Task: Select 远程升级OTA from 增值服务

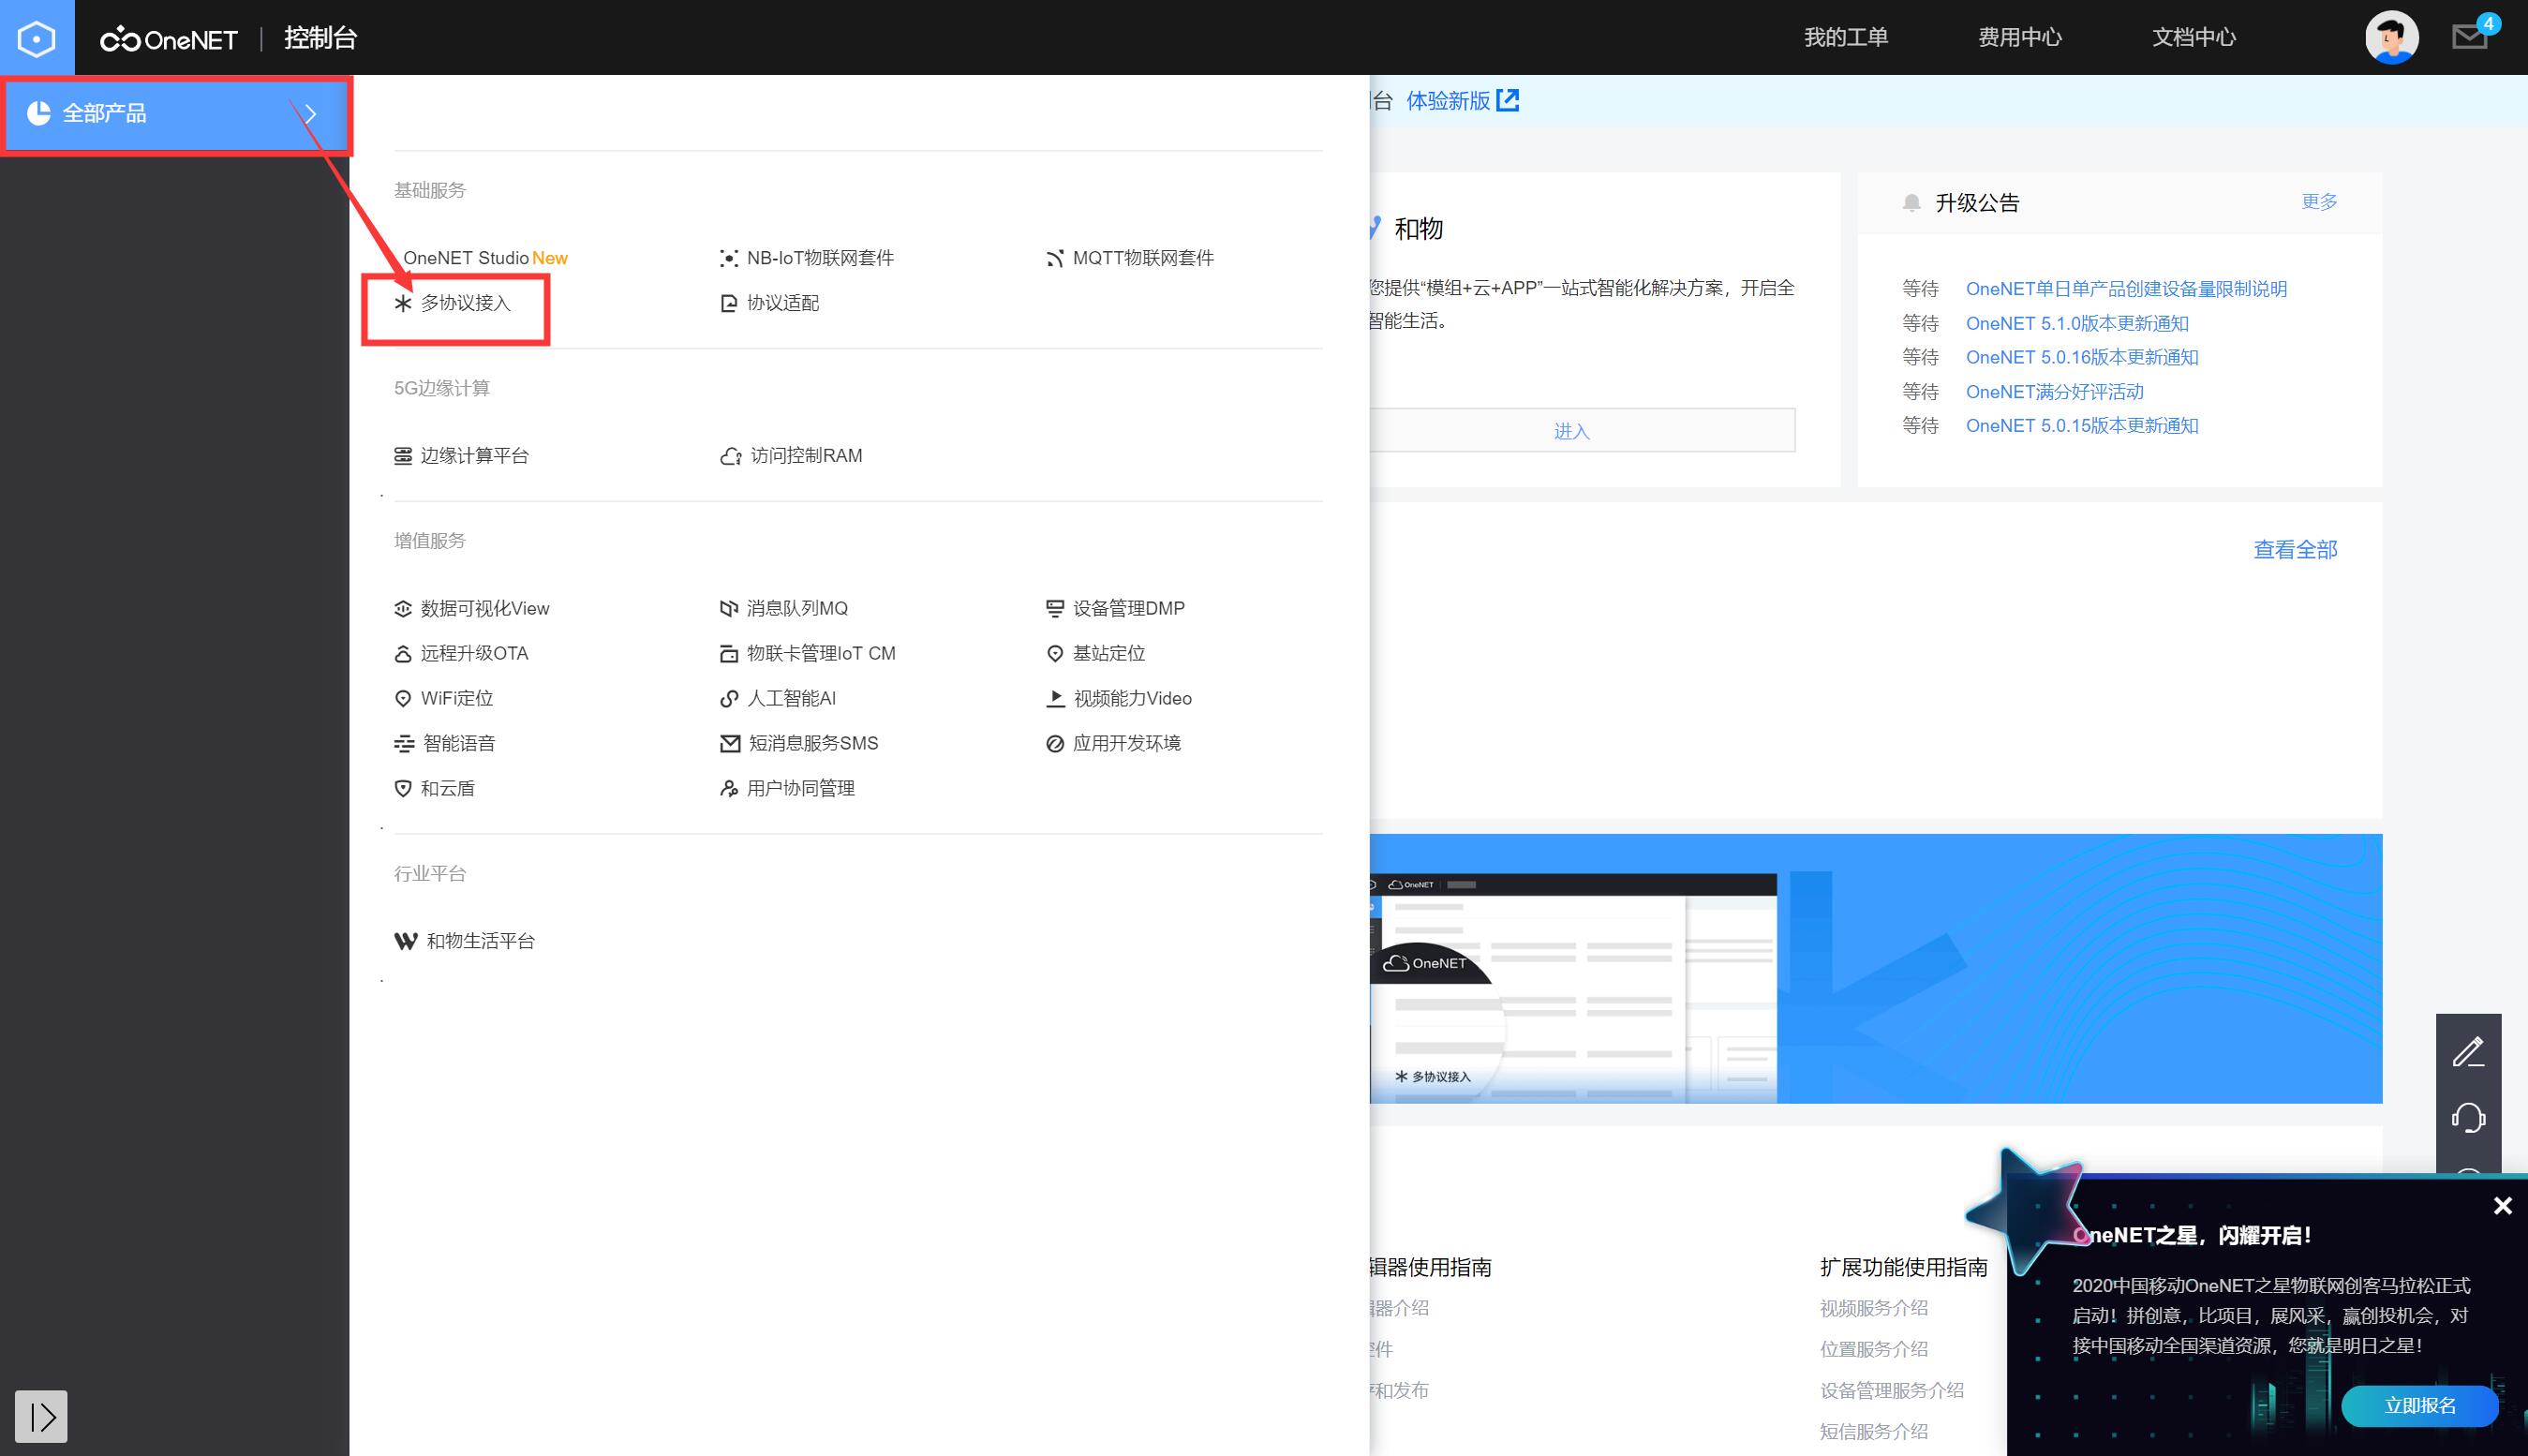Action: 474,653
